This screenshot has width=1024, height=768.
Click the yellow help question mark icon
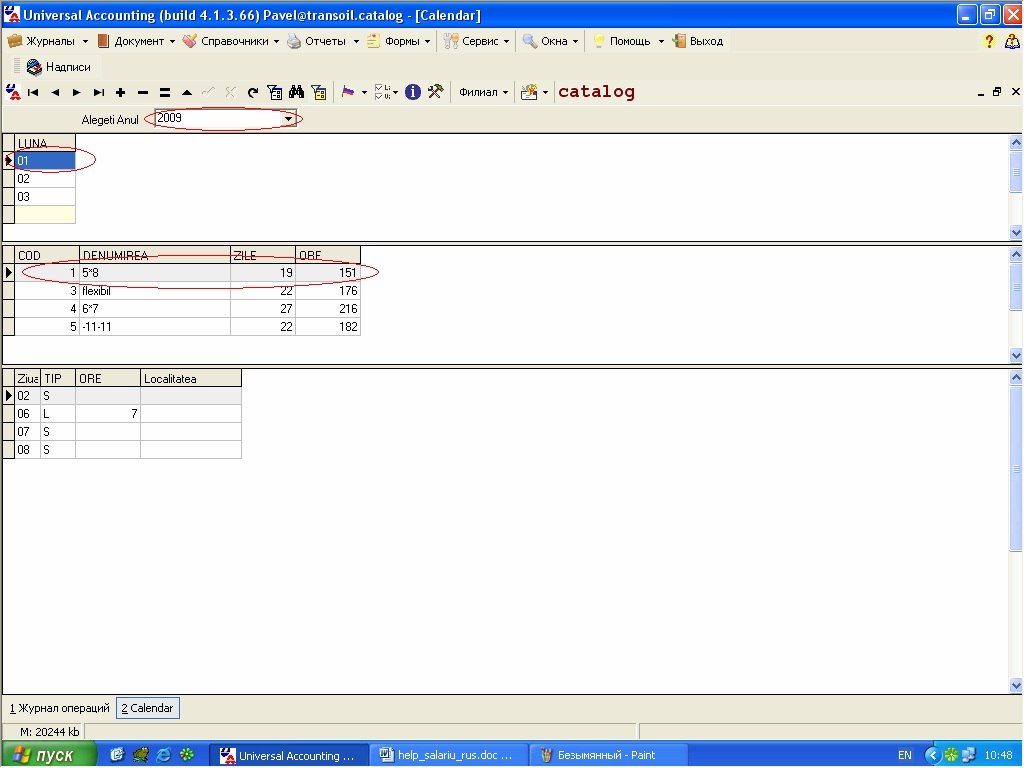(989, 41)
